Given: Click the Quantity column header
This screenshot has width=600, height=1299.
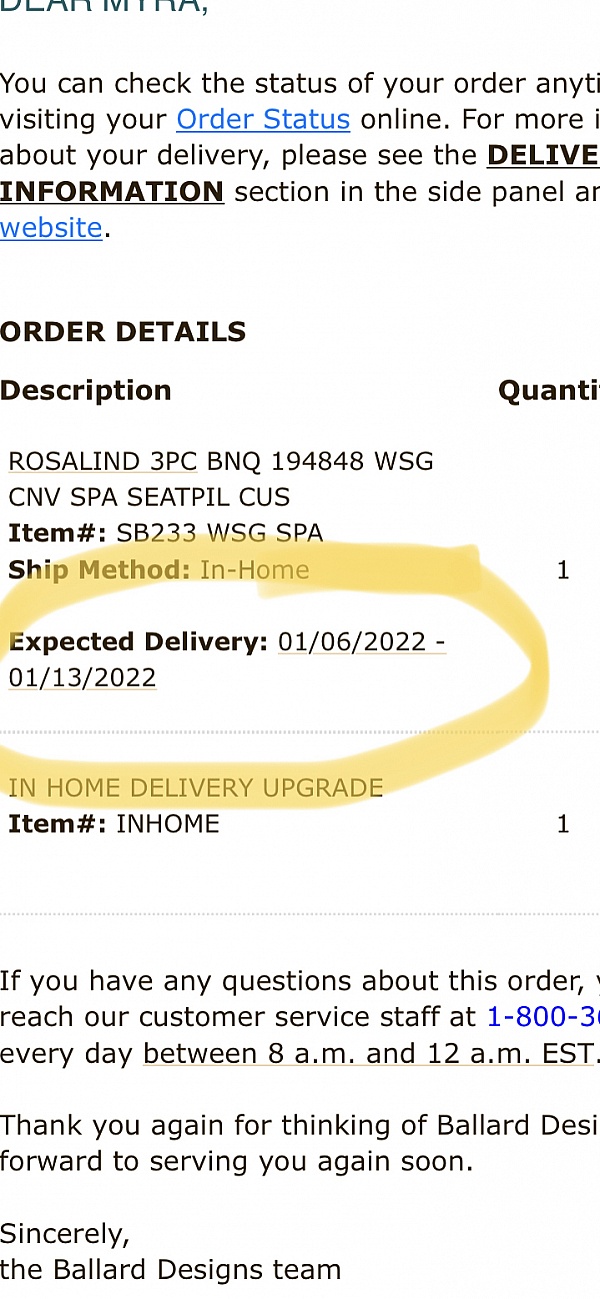Looking at the screenshot, I should 548,391.
